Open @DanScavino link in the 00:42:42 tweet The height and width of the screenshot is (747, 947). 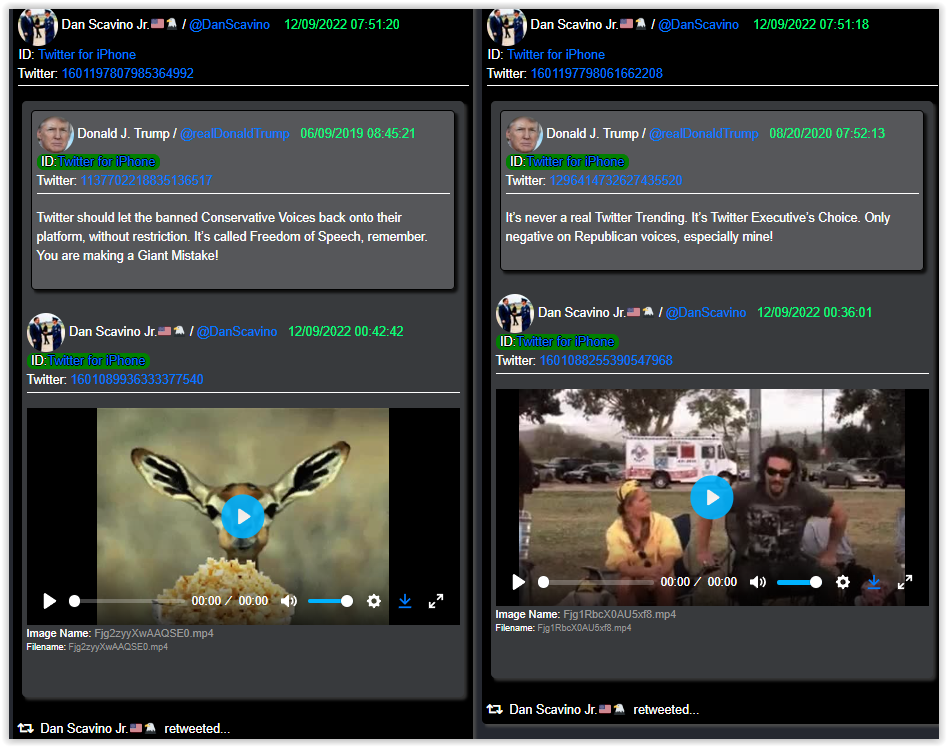pos(237,332)
